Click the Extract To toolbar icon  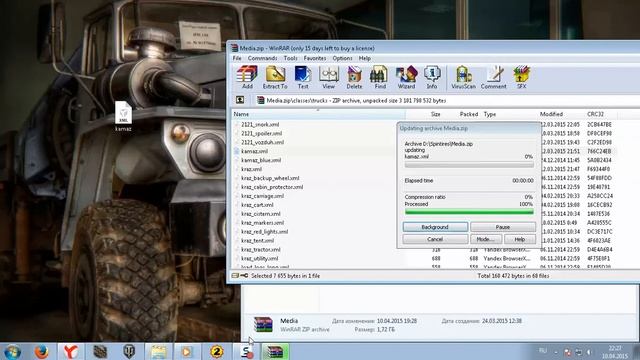[275, 77]
